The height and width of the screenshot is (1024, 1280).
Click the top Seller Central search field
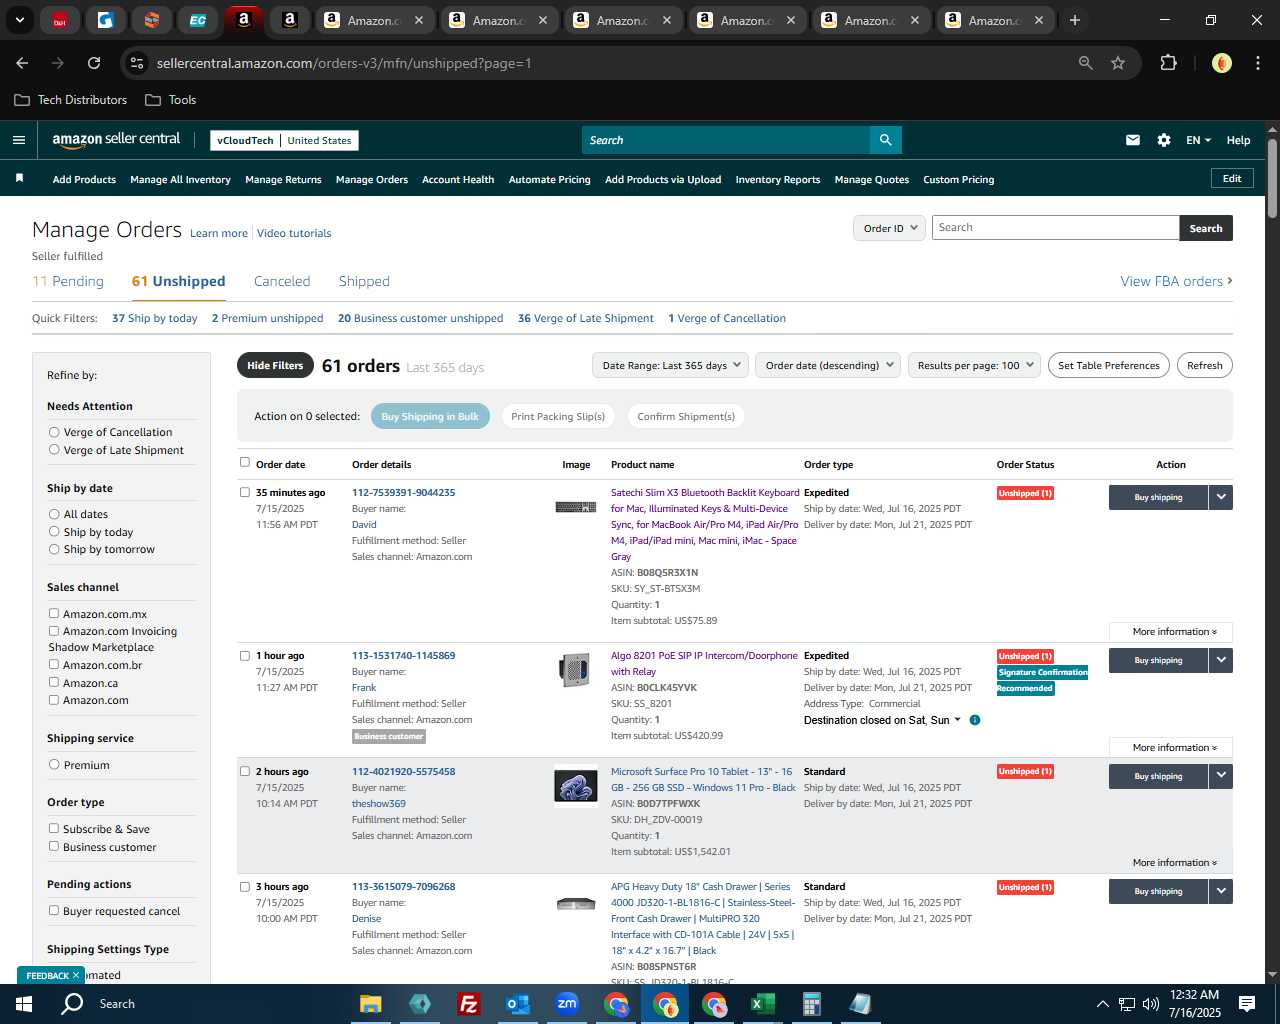[x=726, y=140]
